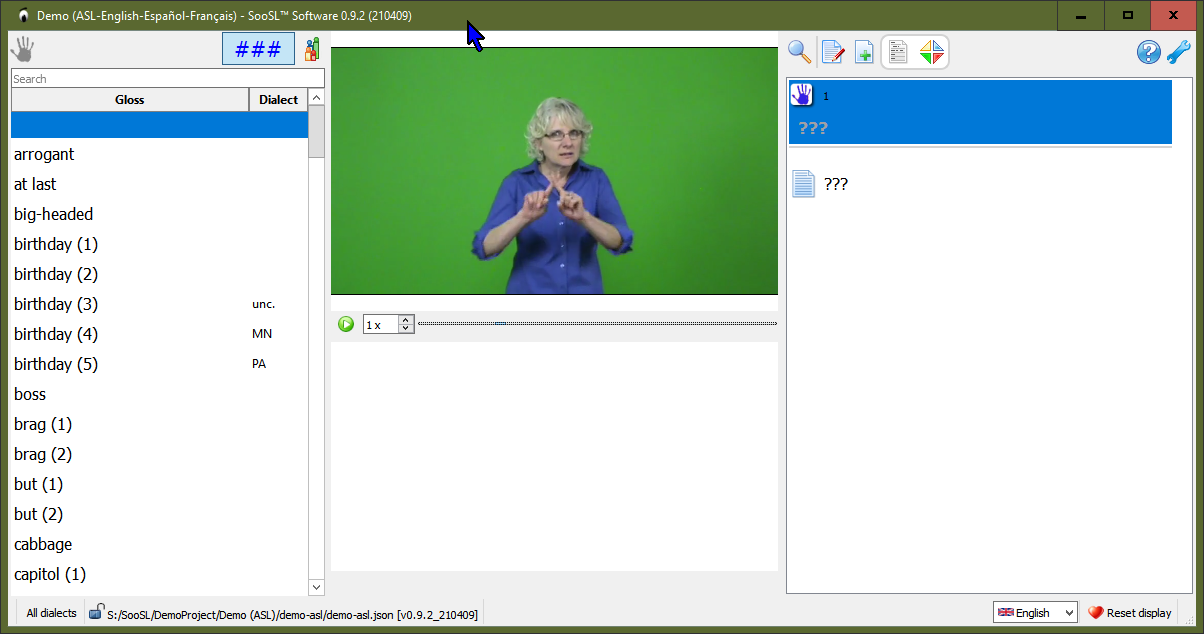Screen dimensions: 1204x634
Task: Select 'birthday (4)' in the gloss list
Action: pos(159,334)
